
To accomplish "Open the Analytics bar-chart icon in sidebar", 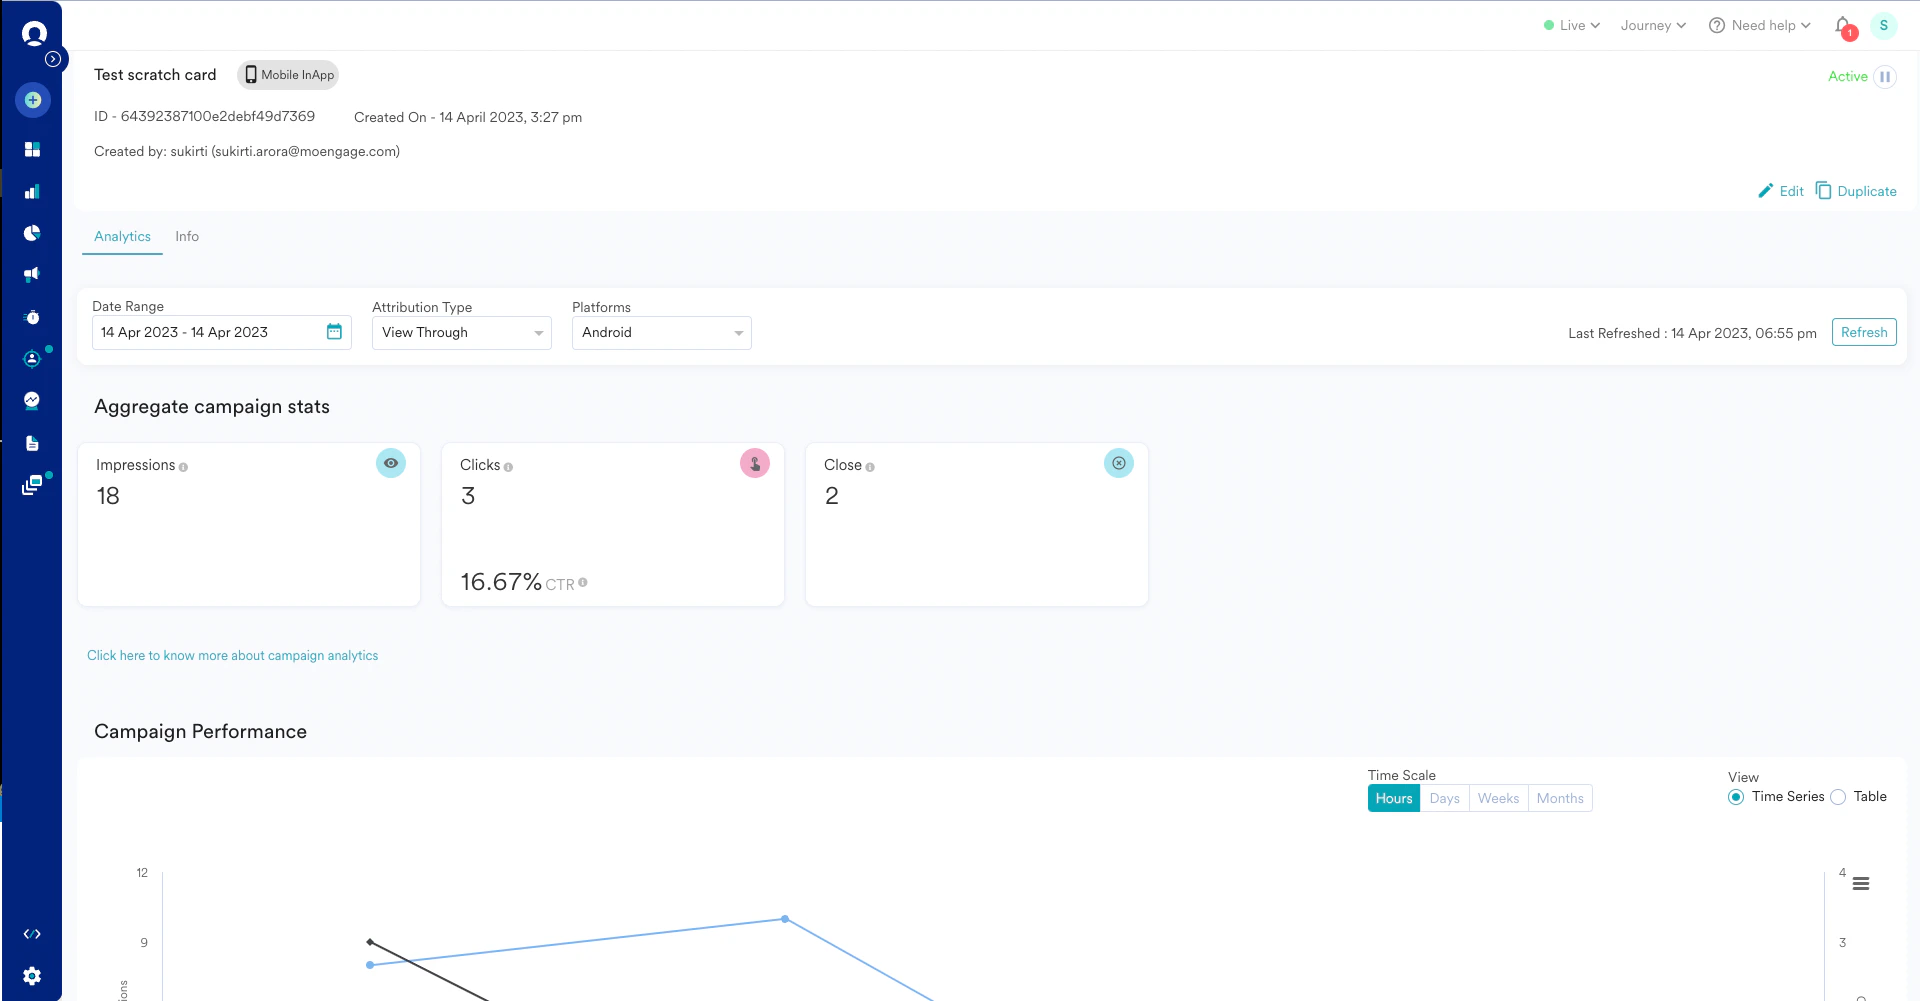I will [x=31, y=191].
